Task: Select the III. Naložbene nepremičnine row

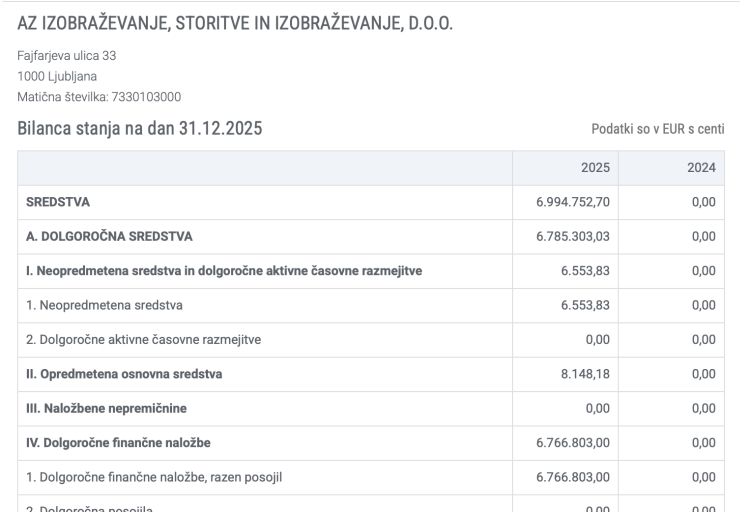Action: [371, 409]
